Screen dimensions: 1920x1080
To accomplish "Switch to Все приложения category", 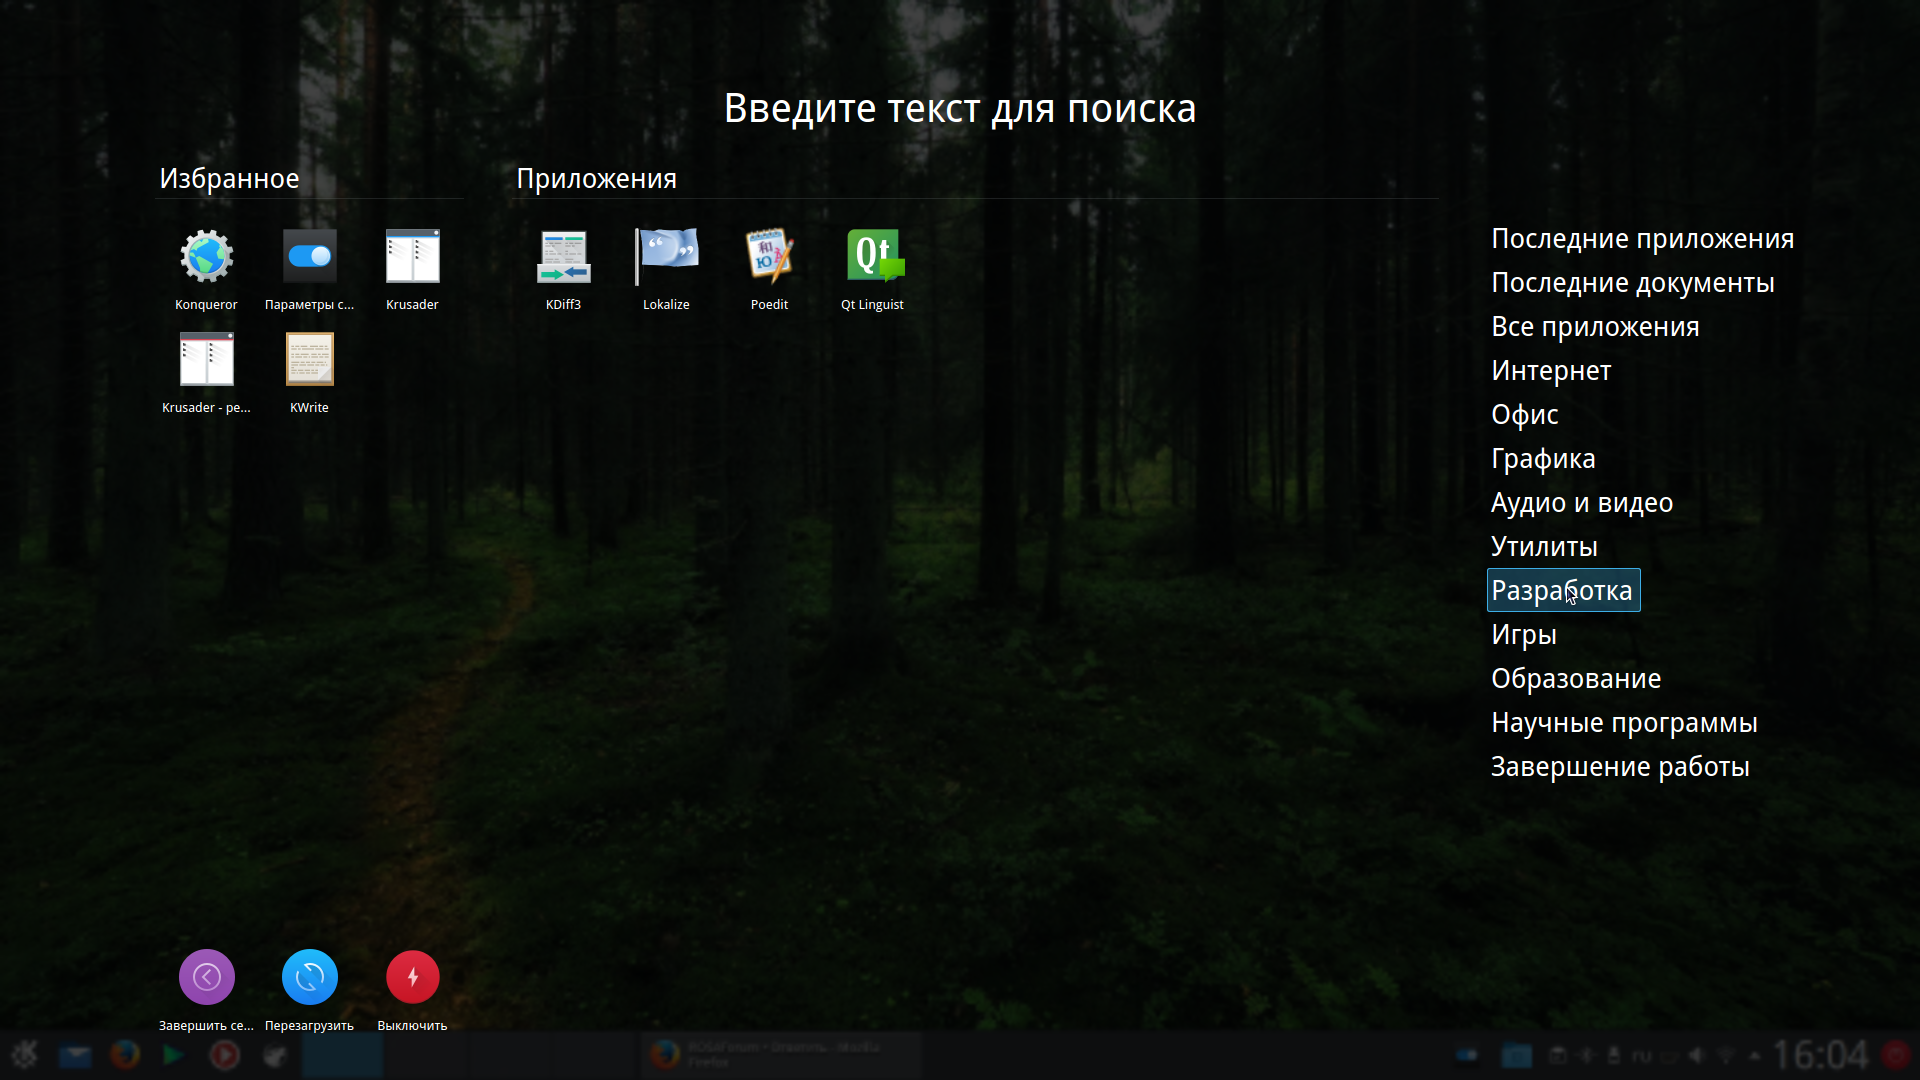I will [x=1594, y=327].
